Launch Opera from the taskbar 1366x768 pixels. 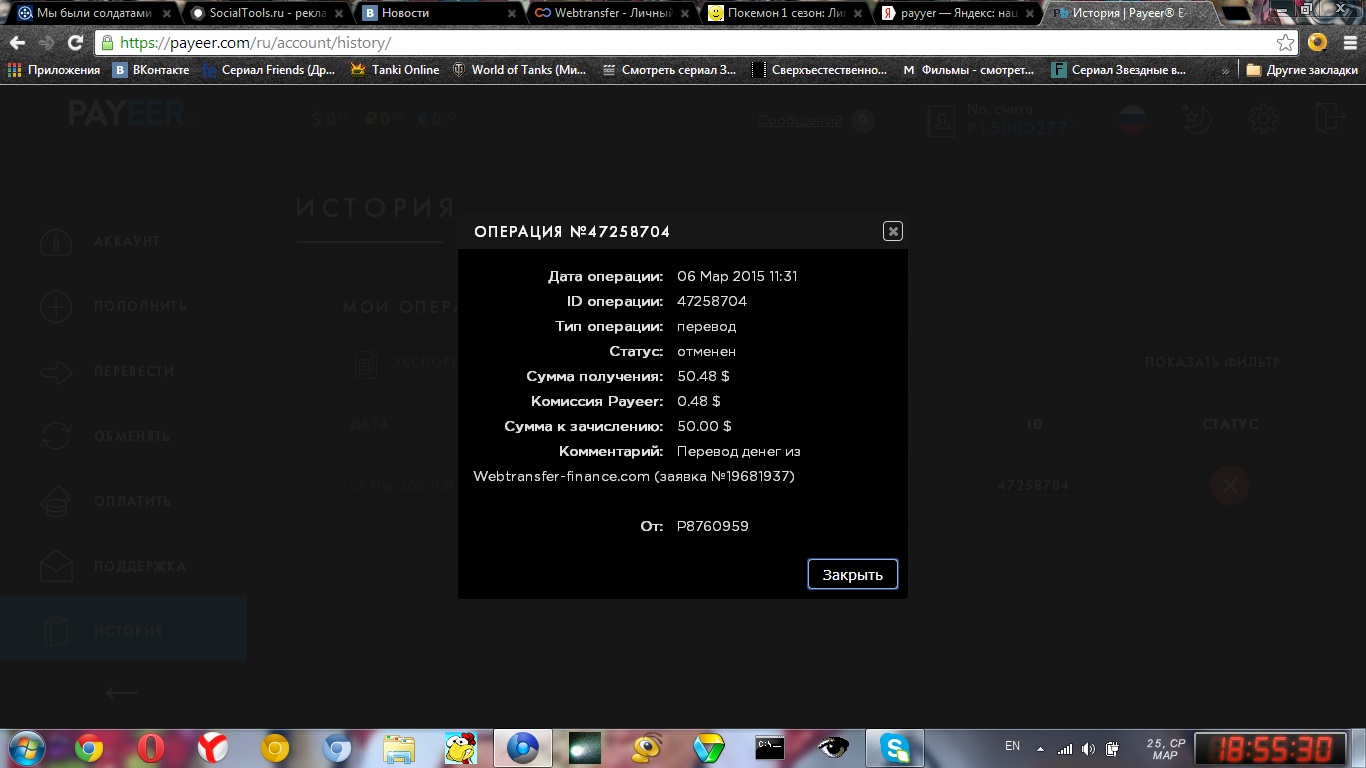[x=151, y=748]
